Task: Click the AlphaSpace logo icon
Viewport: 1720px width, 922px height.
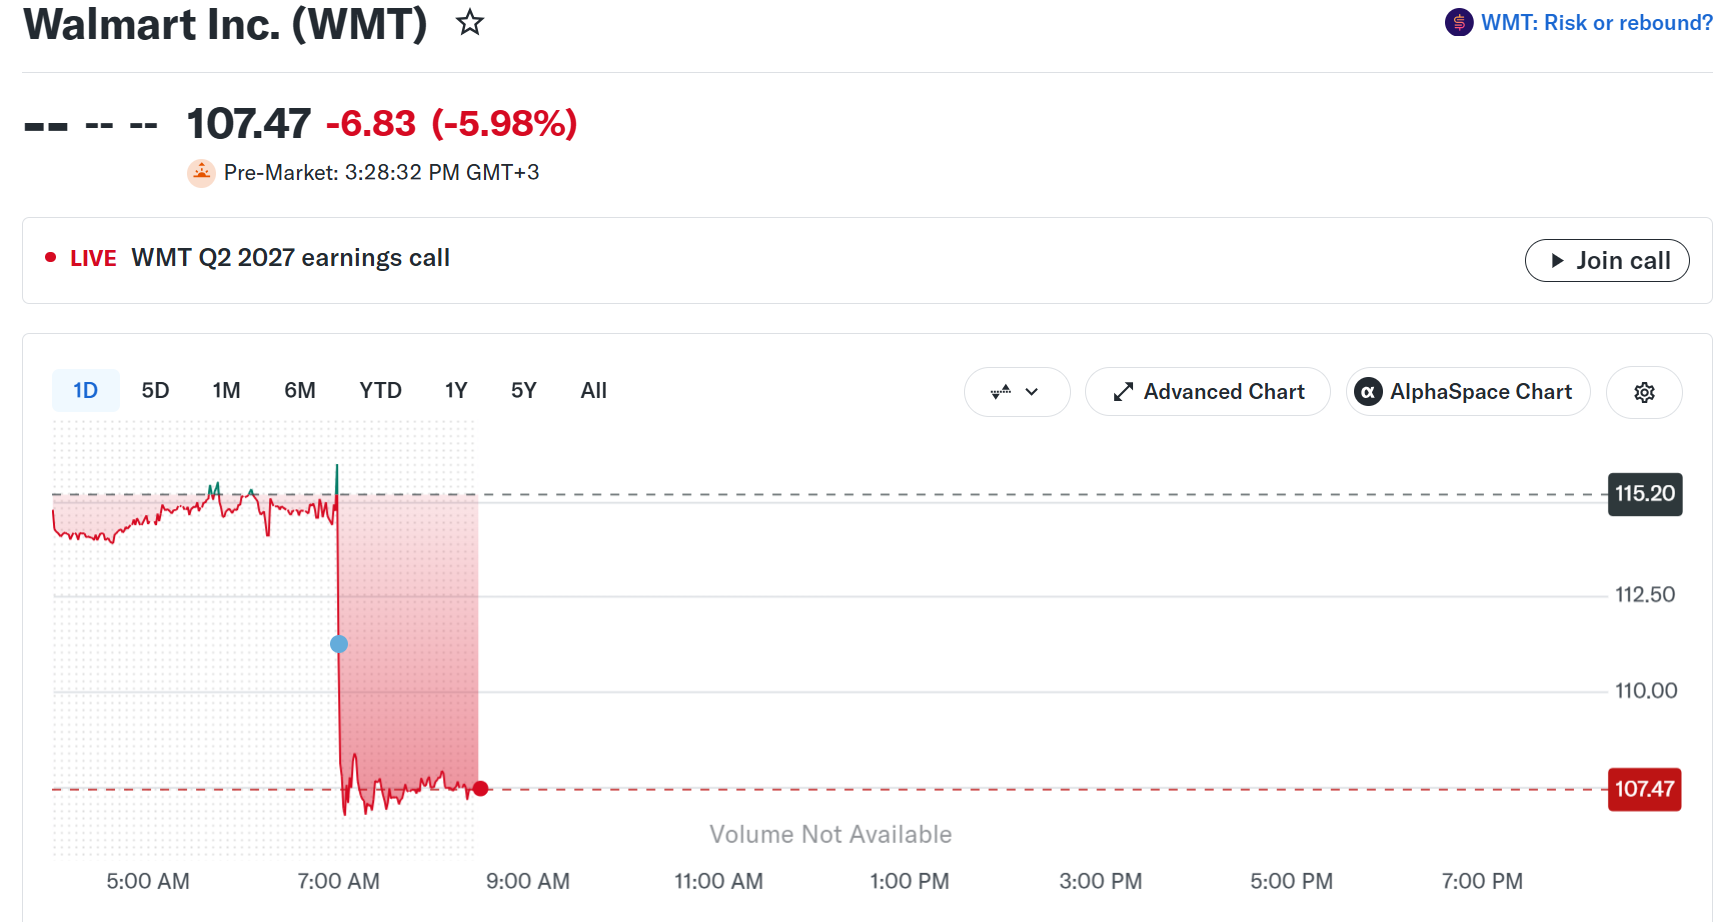Action: tap(1368, 392)
